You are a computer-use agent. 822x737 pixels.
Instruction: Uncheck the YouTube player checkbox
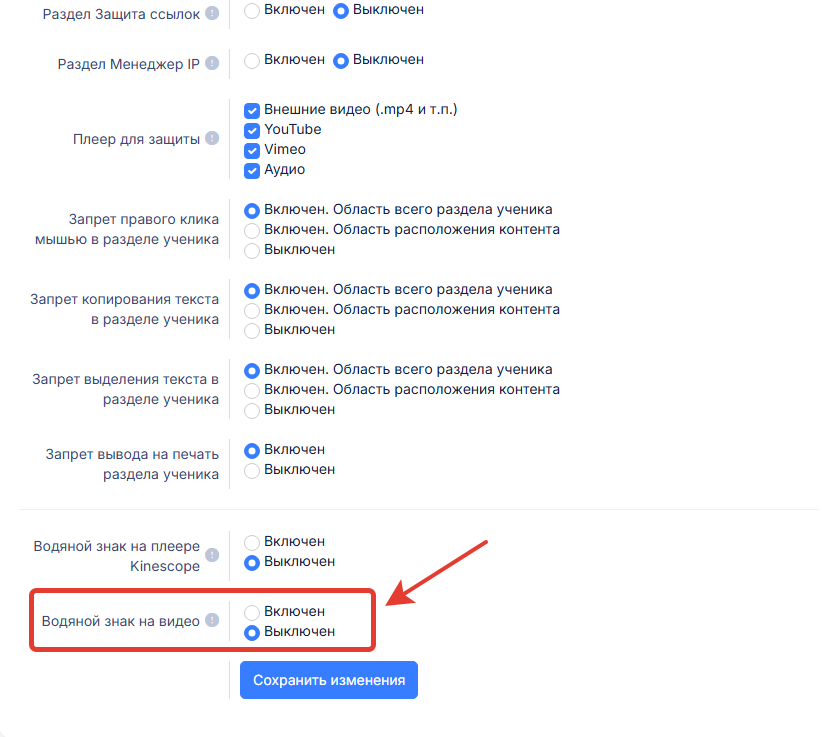(x=252, y=131)
